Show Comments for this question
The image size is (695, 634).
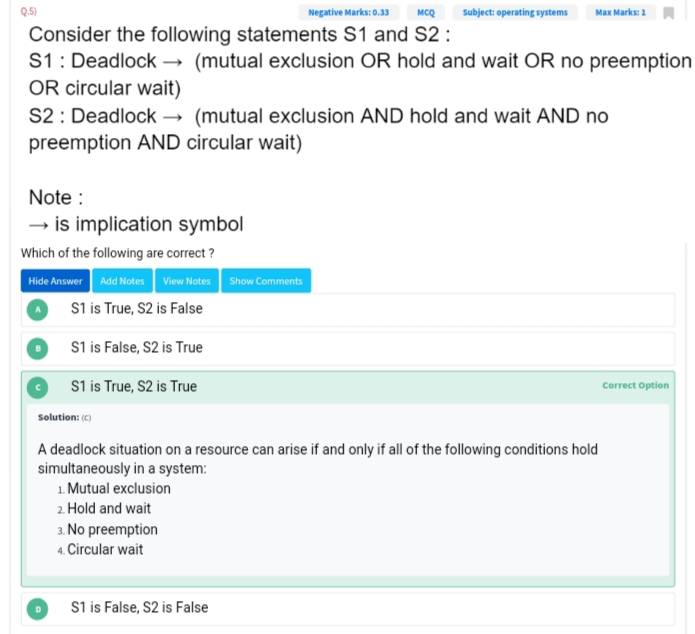[x=266, y=281]
